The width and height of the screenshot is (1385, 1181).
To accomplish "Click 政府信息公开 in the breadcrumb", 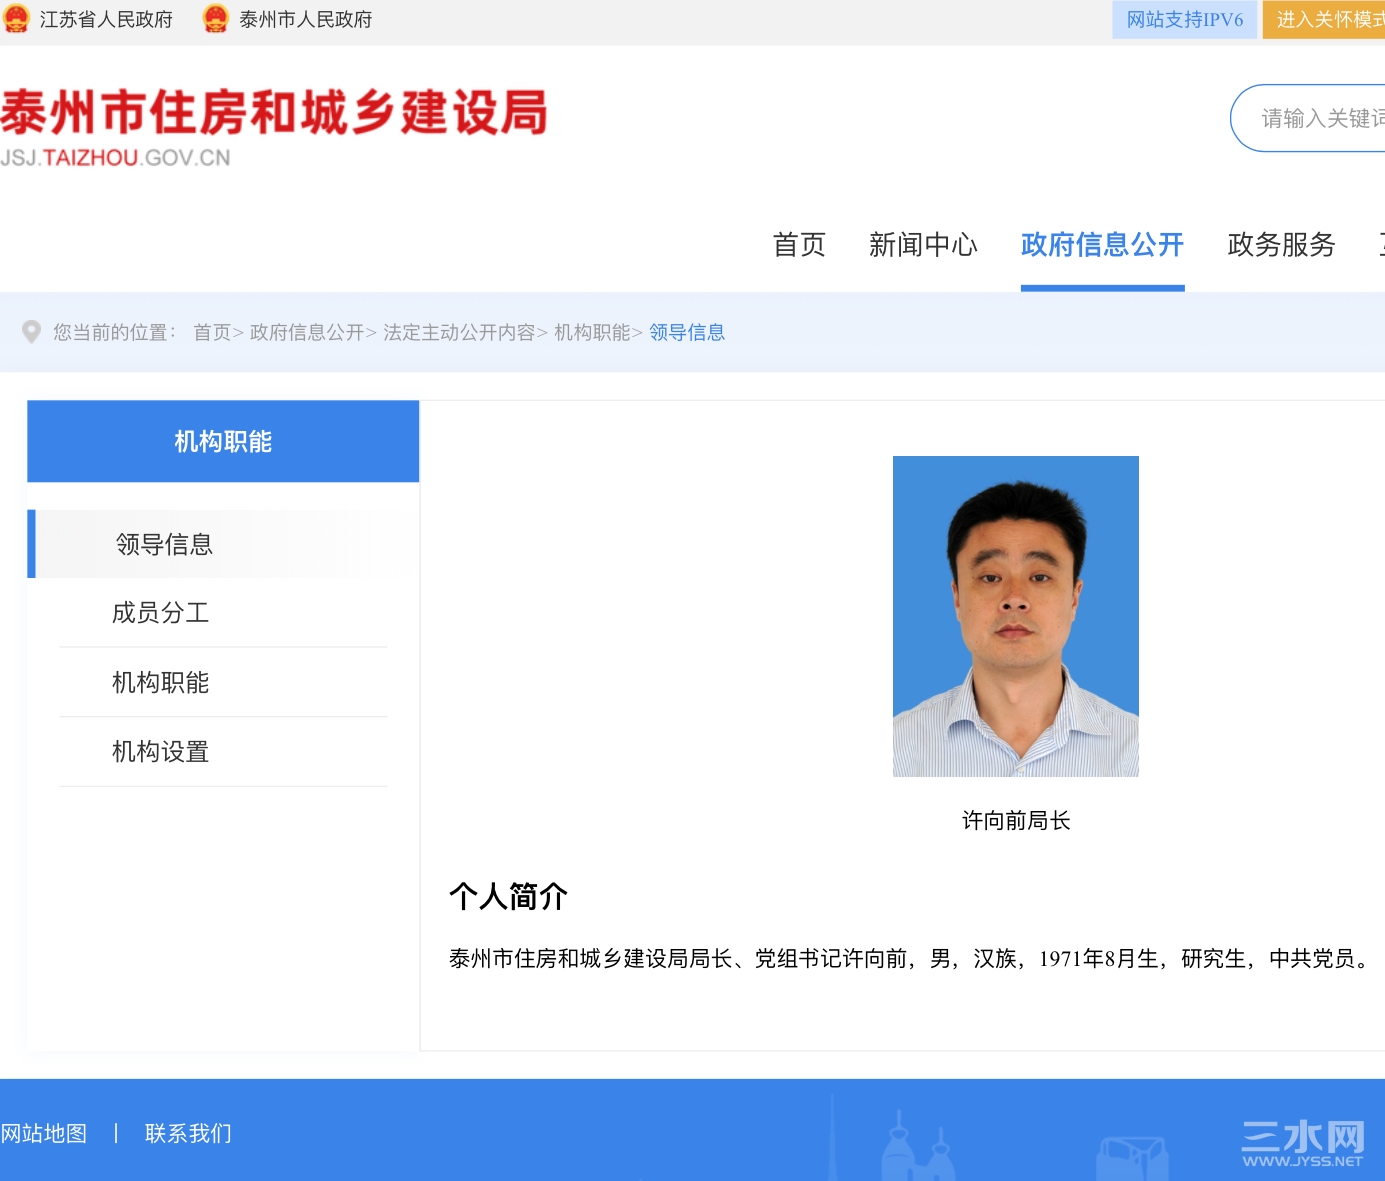I will 307,332.
